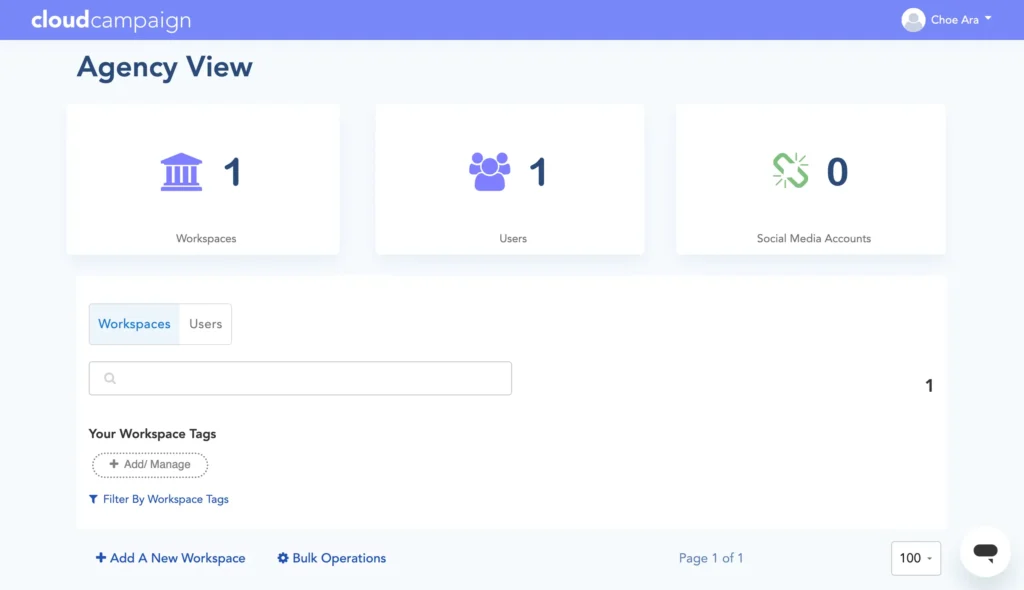Open the chat support widget

coord(984,551)
